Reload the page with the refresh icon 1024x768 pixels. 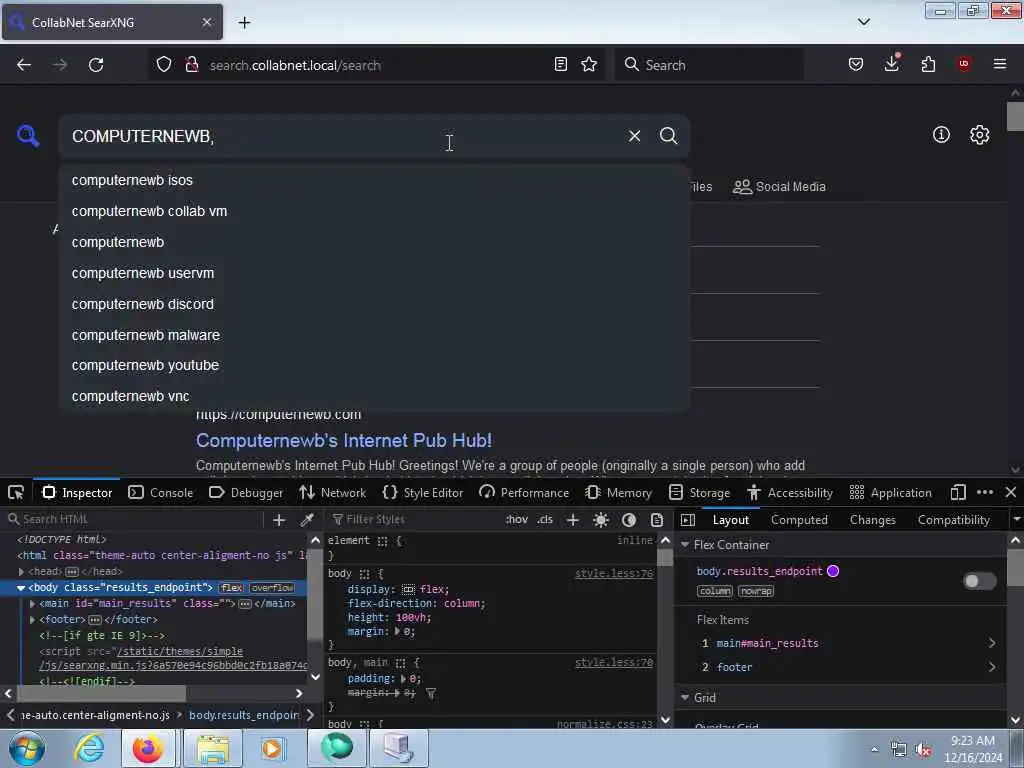click(x=96, y=65)
